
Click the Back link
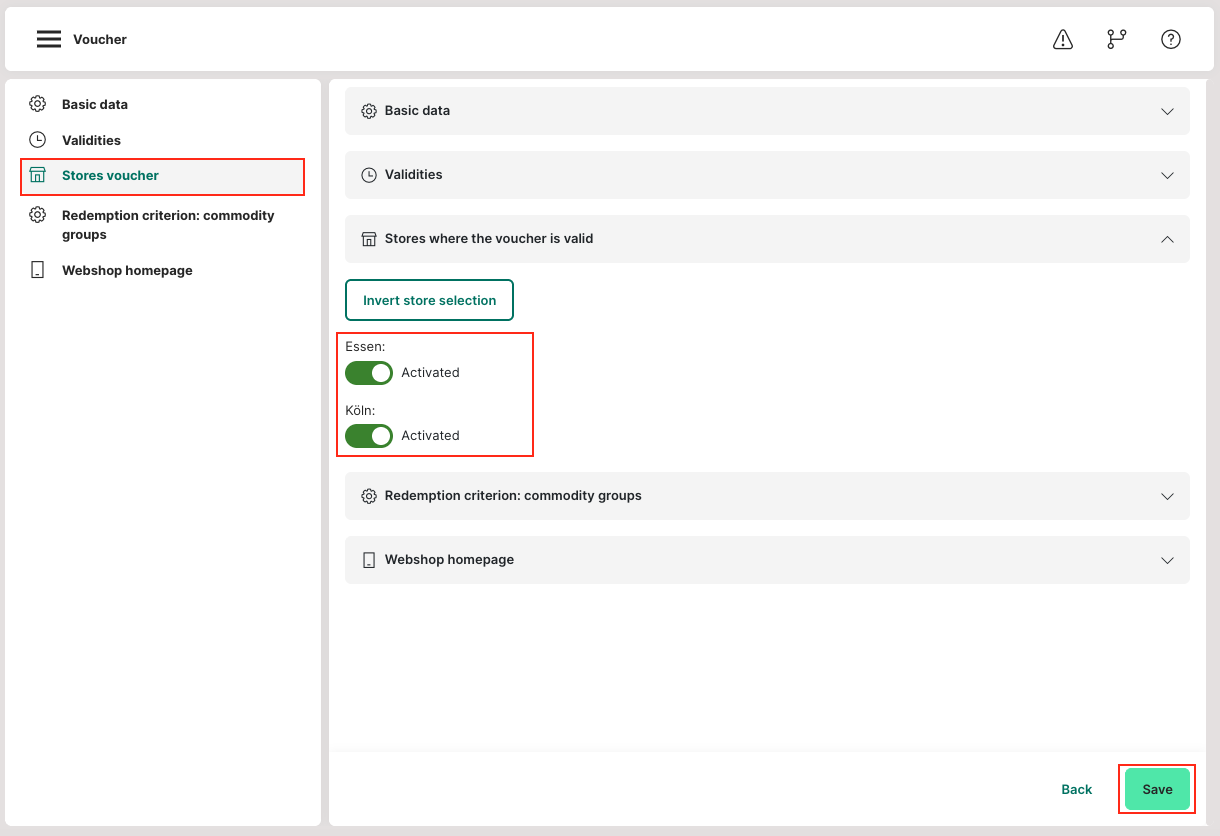(x=1076, y=789)
